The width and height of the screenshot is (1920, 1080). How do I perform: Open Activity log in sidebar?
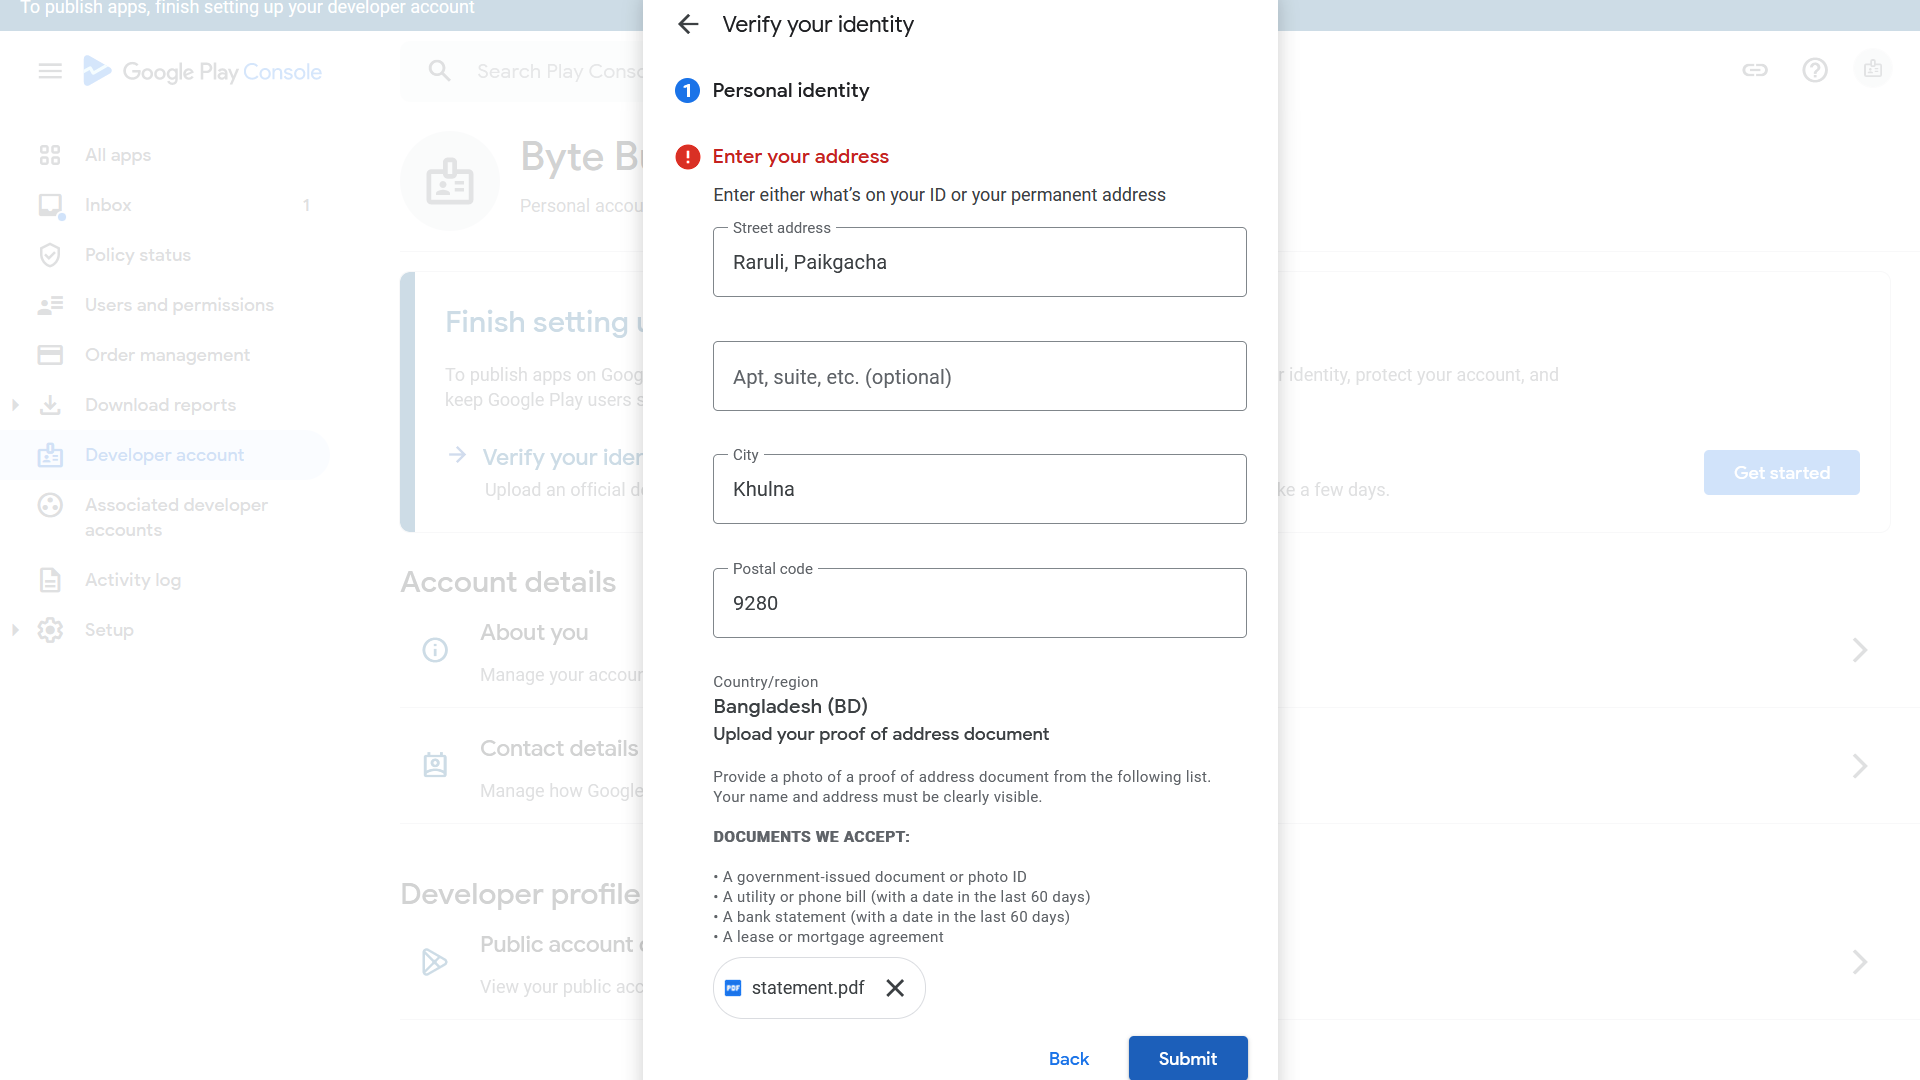pyautogui.click(x=133, y=580)
